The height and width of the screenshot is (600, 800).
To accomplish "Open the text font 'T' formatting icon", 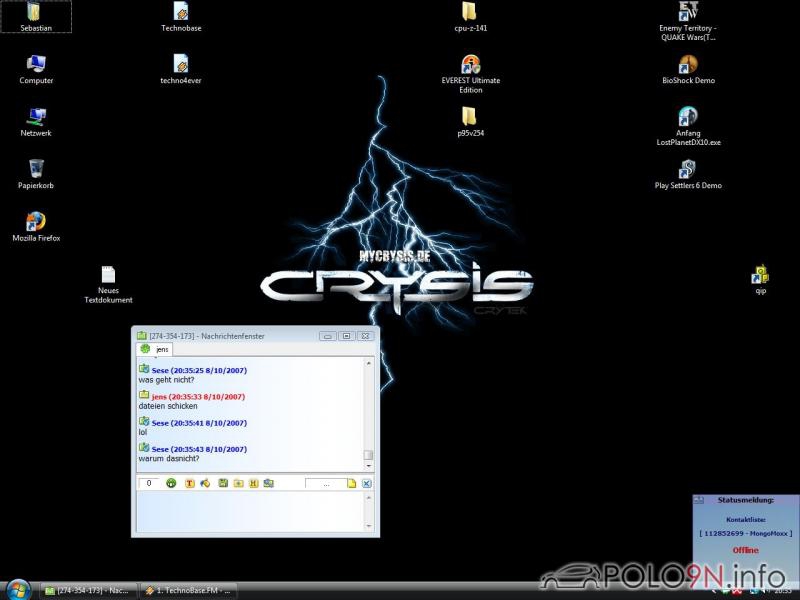I will tap(189, 483).
